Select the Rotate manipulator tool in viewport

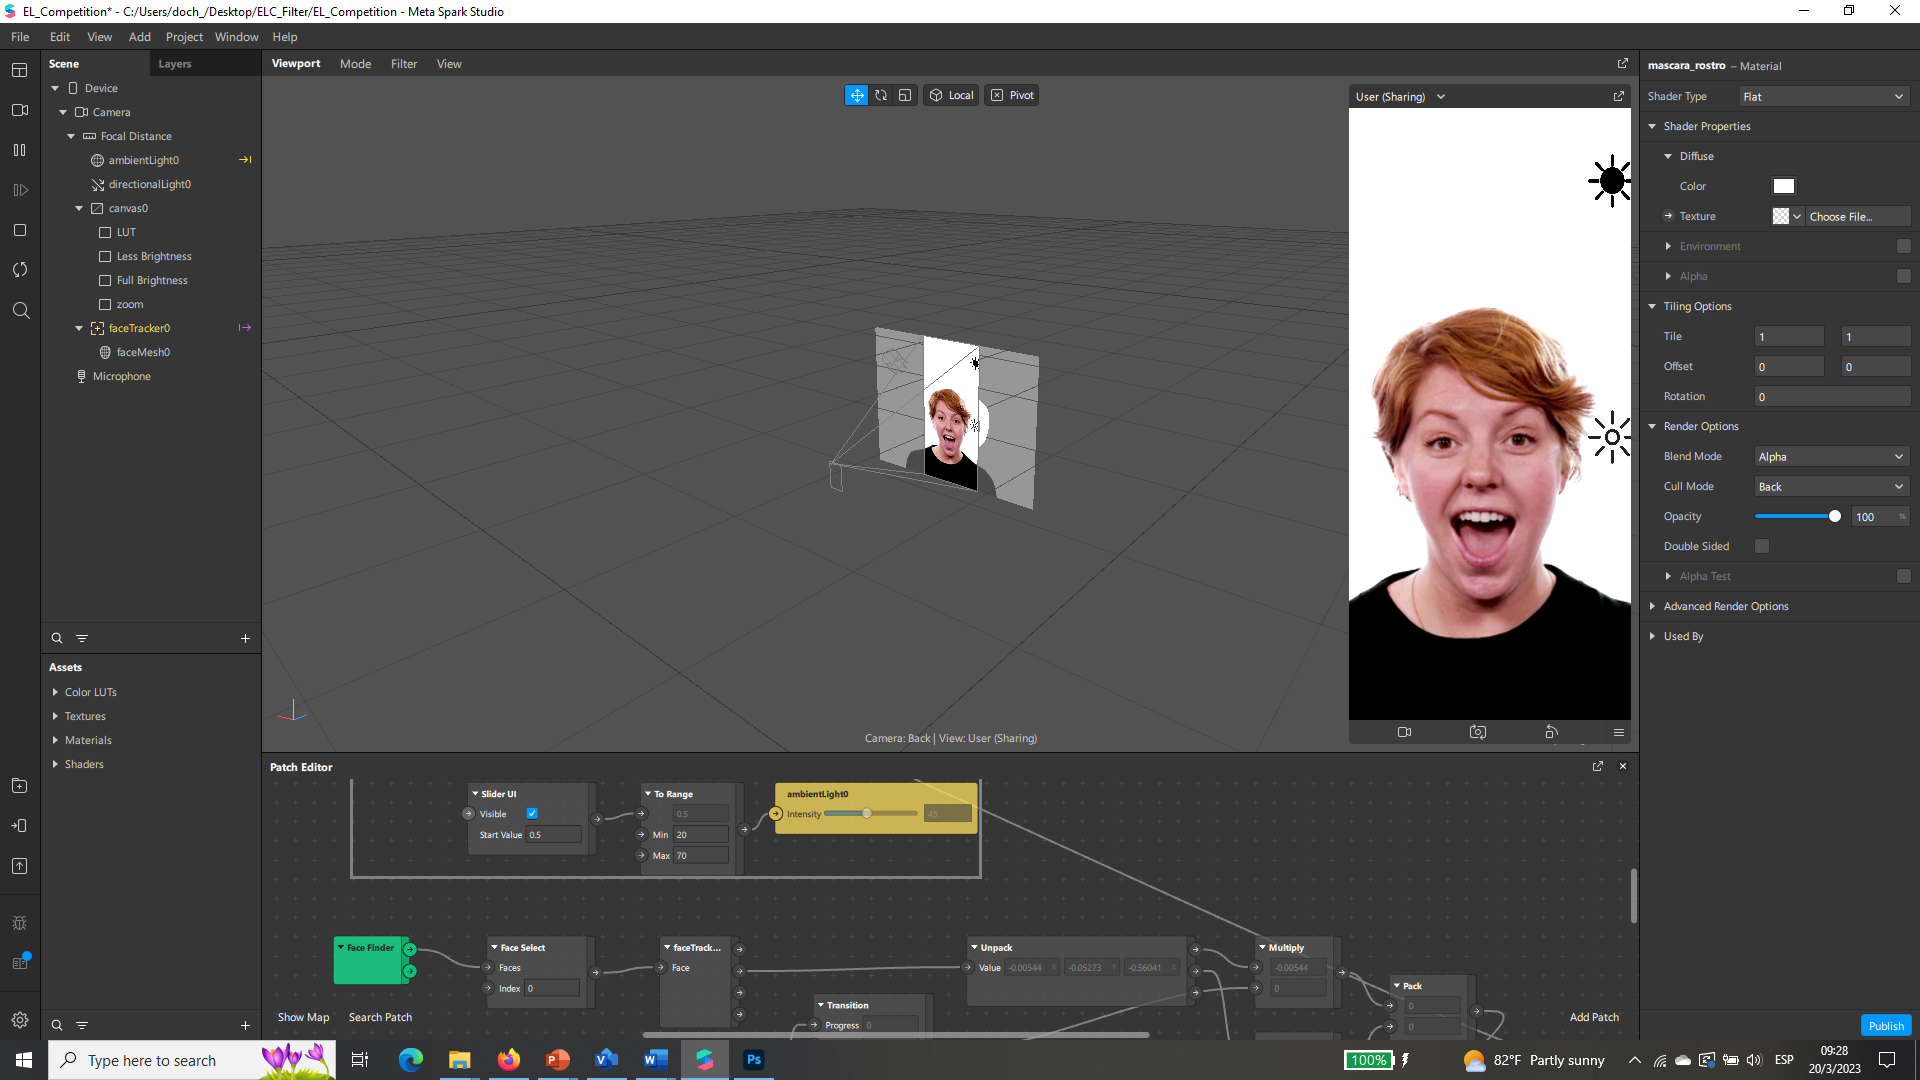[x=881, y=95]
